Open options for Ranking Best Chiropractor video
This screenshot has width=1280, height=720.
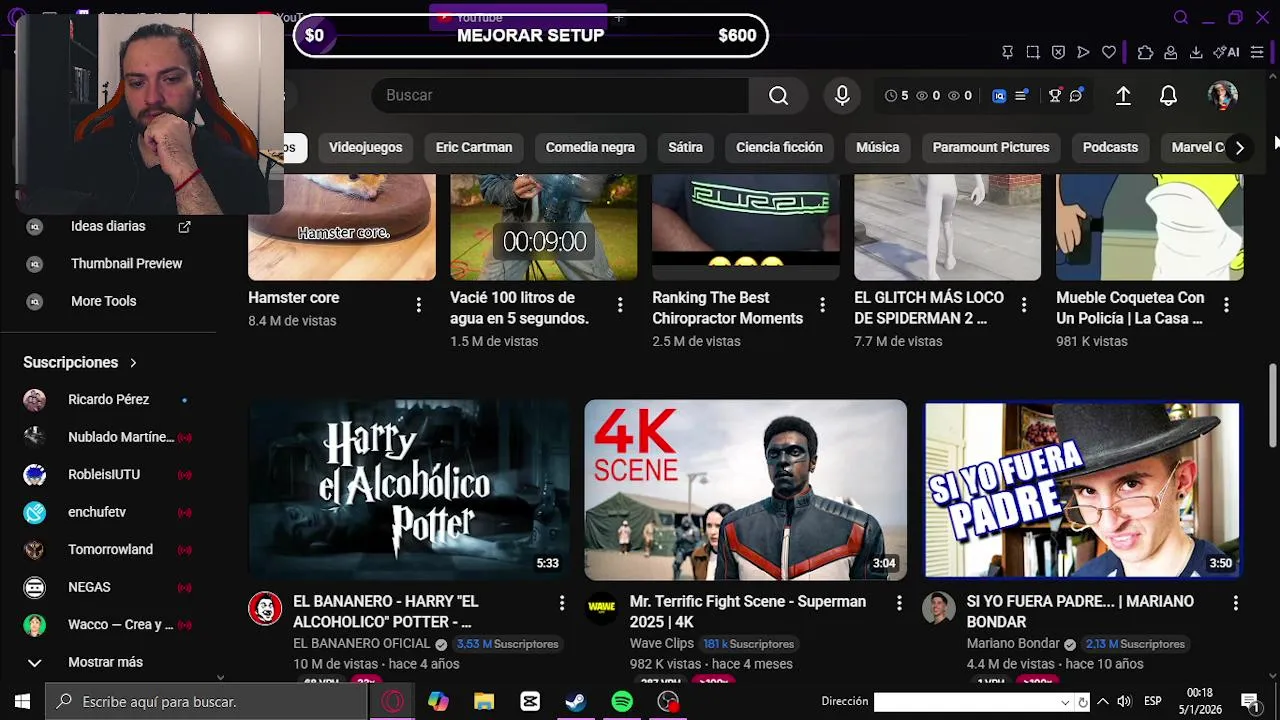[x=822, y=305]
